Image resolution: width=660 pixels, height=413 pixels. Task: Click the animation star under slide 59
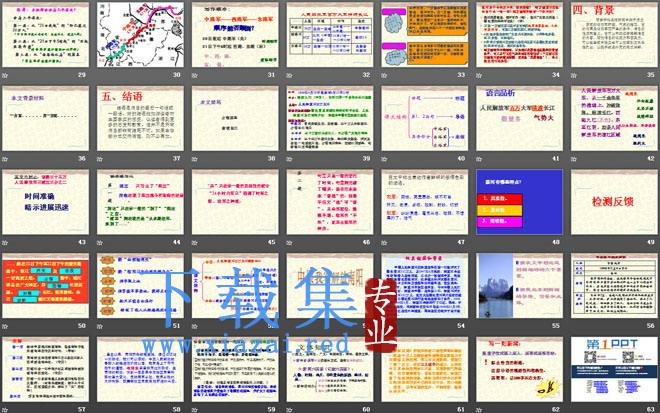[194, 410]
